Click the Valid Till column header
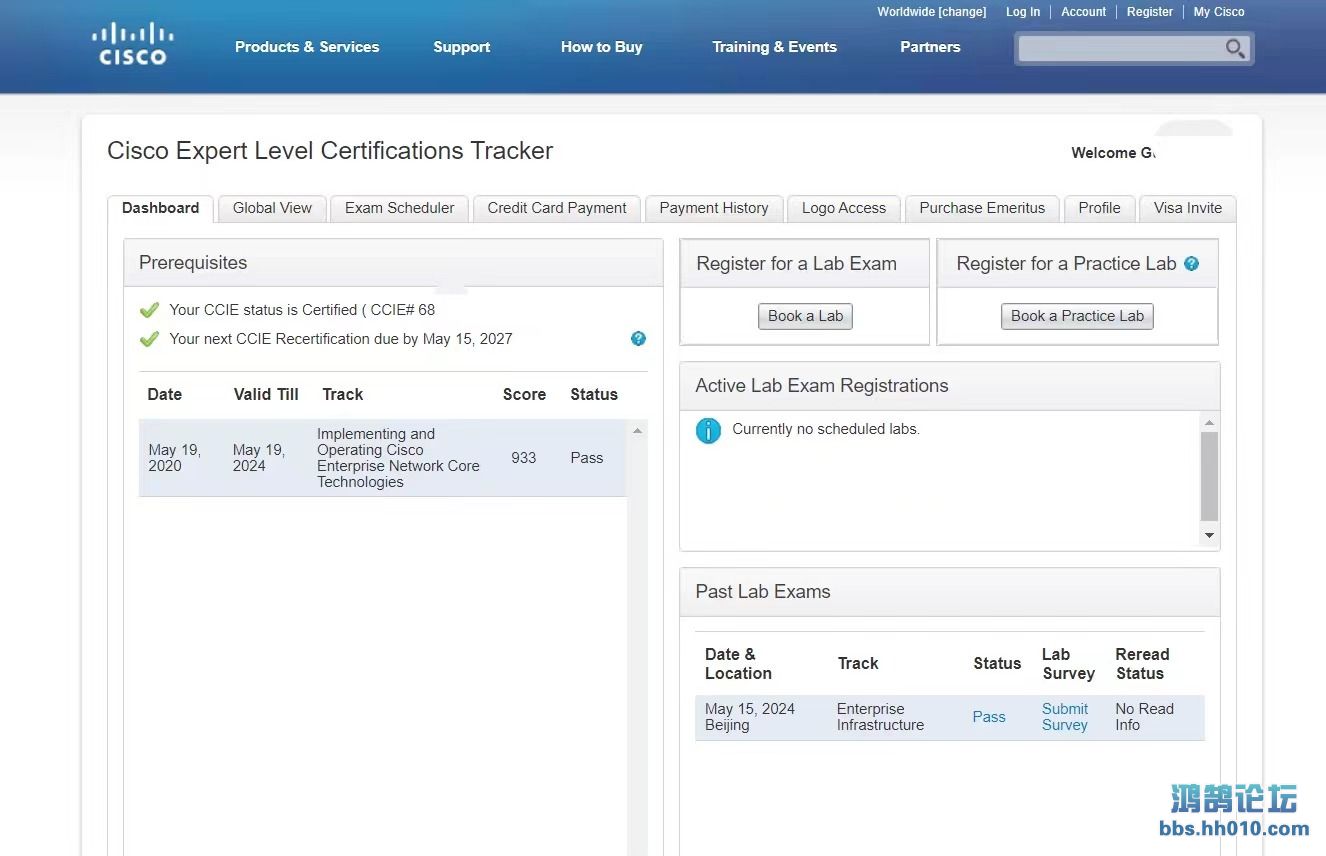 266,394
